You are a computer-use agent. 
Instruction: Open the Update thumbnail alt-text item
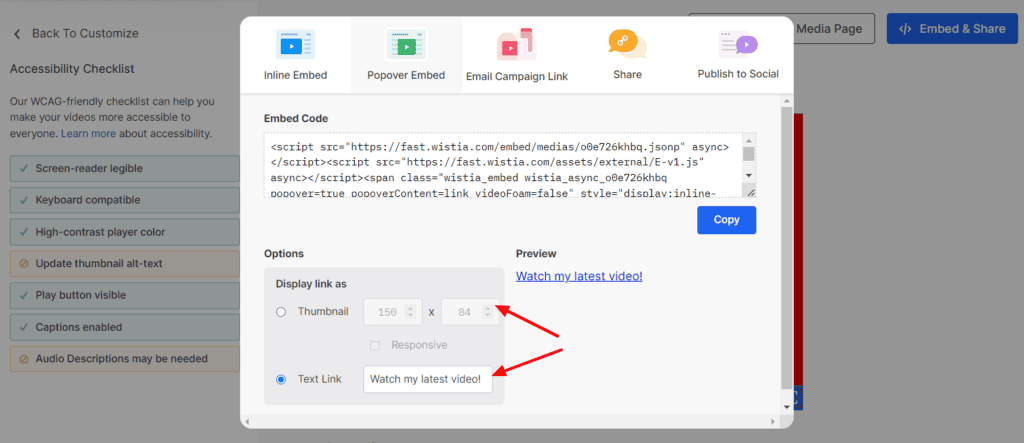125,264
